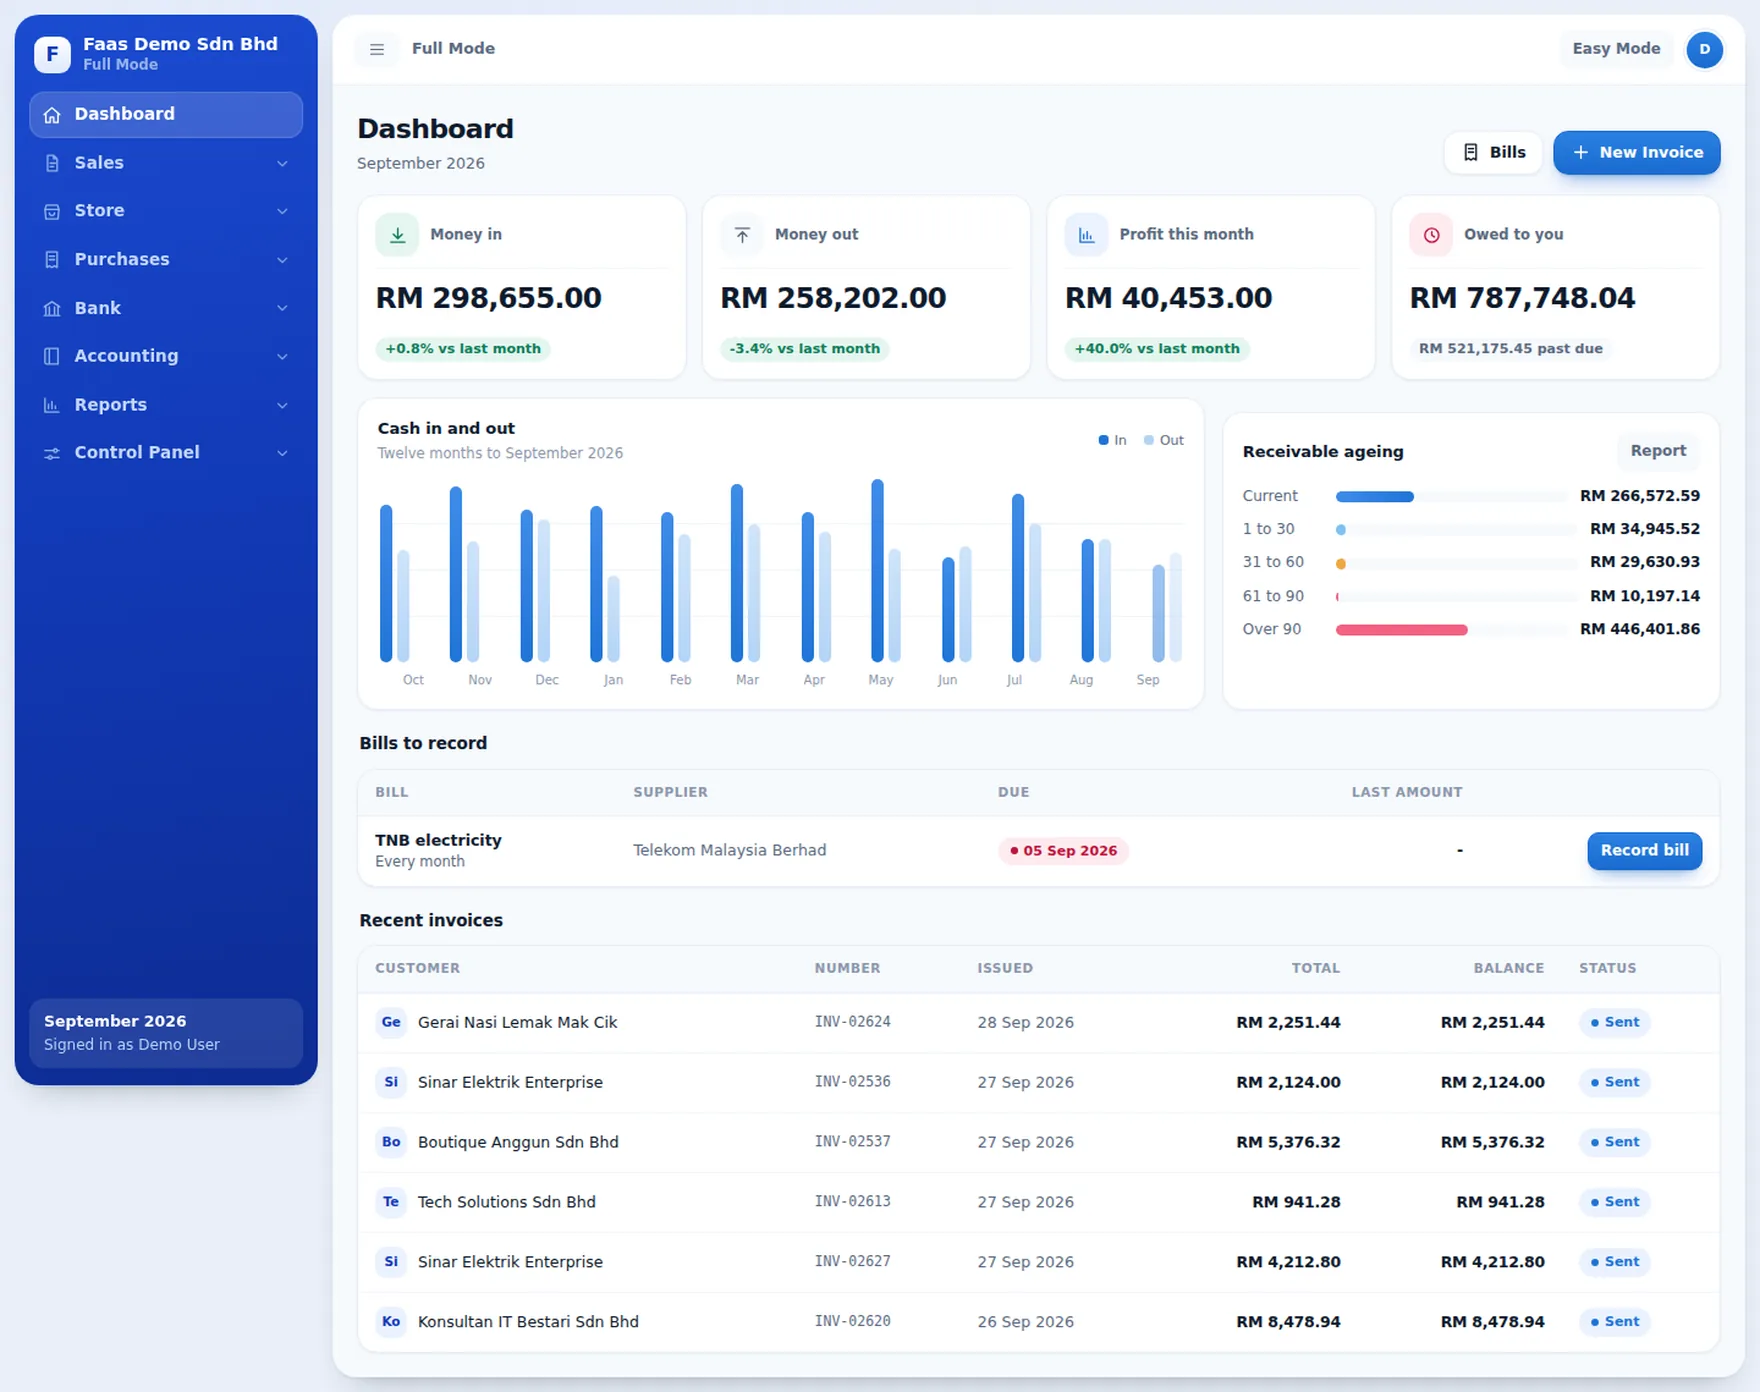1760x1392 pixels.
Task: Expand the Reports menu chevron
Action: (x=282, y=405)
